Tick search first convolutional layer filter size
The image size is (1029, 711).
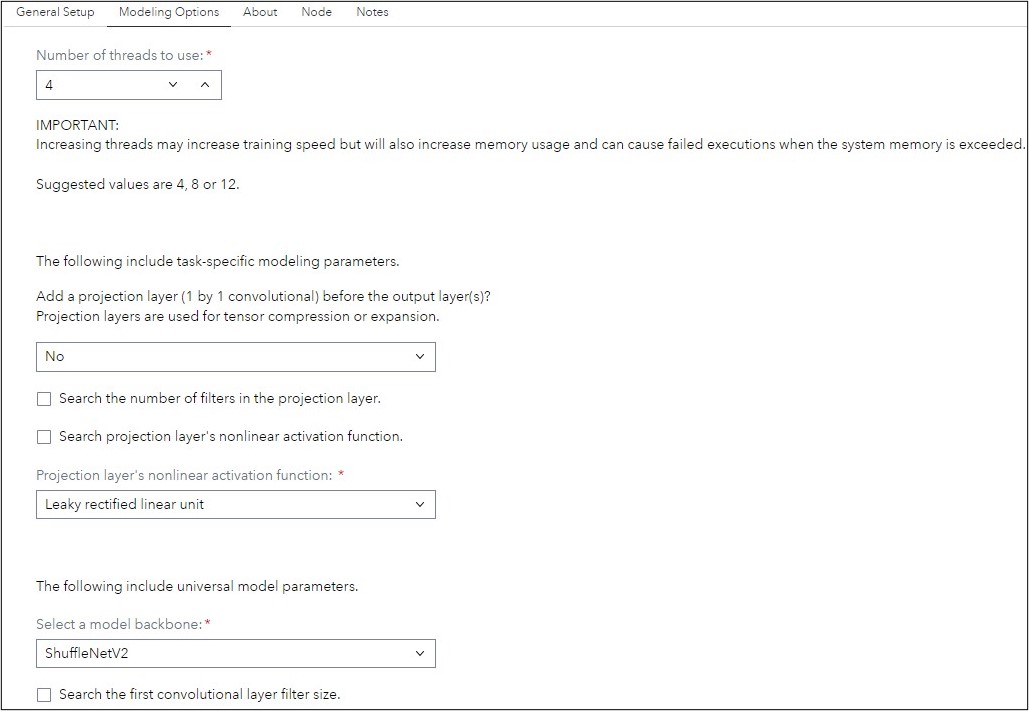point(44,695)
